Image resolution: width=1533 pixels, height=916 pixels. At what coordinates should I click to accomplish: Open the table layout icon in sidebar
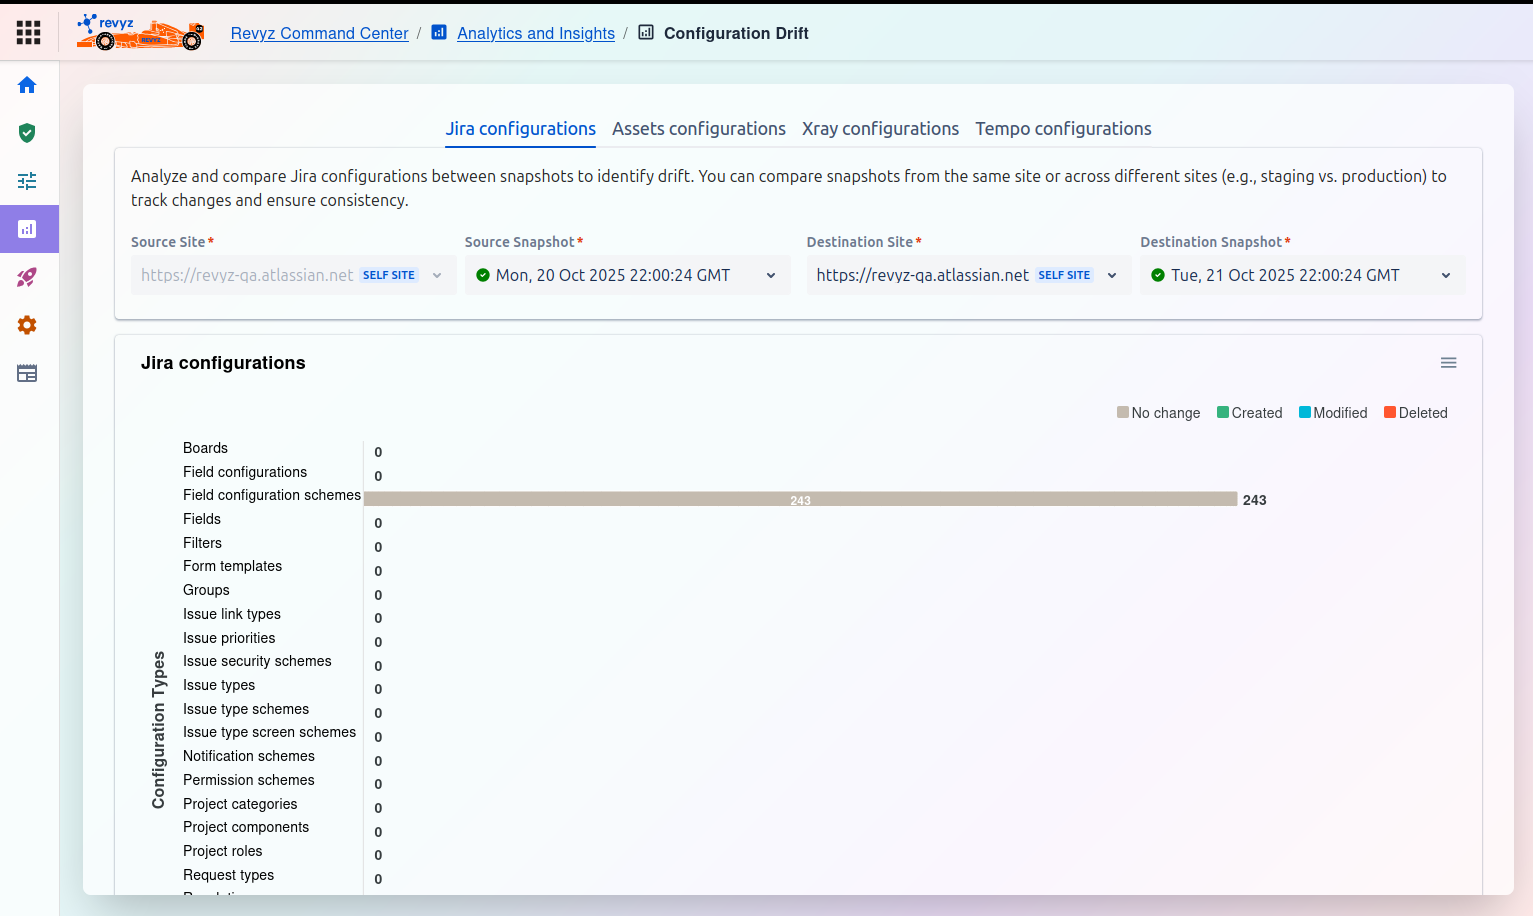[x=27, y=373]
